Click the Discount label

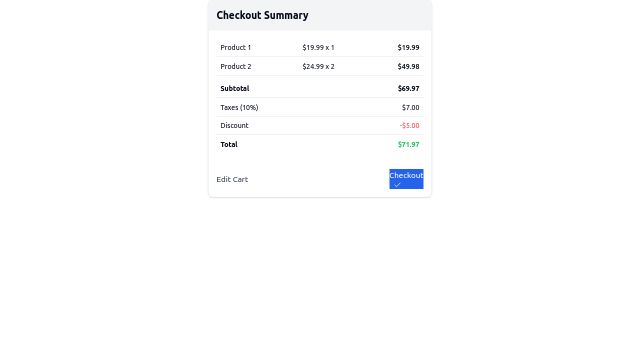pos(234,125)
